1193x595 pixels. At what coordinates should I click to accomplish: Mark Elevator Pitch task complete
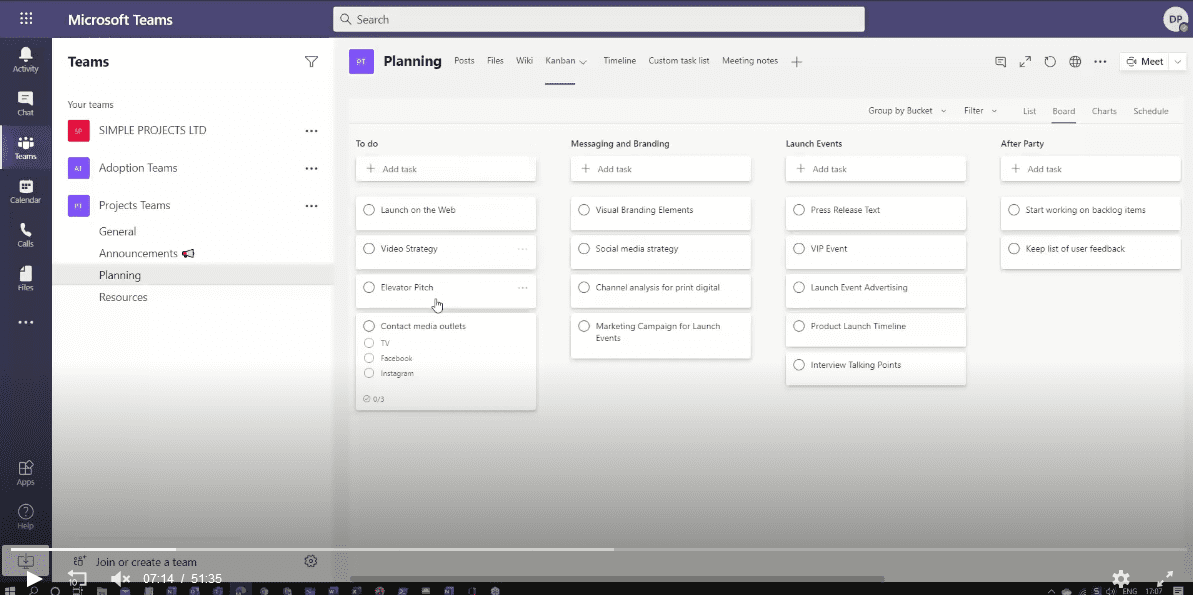click(369, 288)
